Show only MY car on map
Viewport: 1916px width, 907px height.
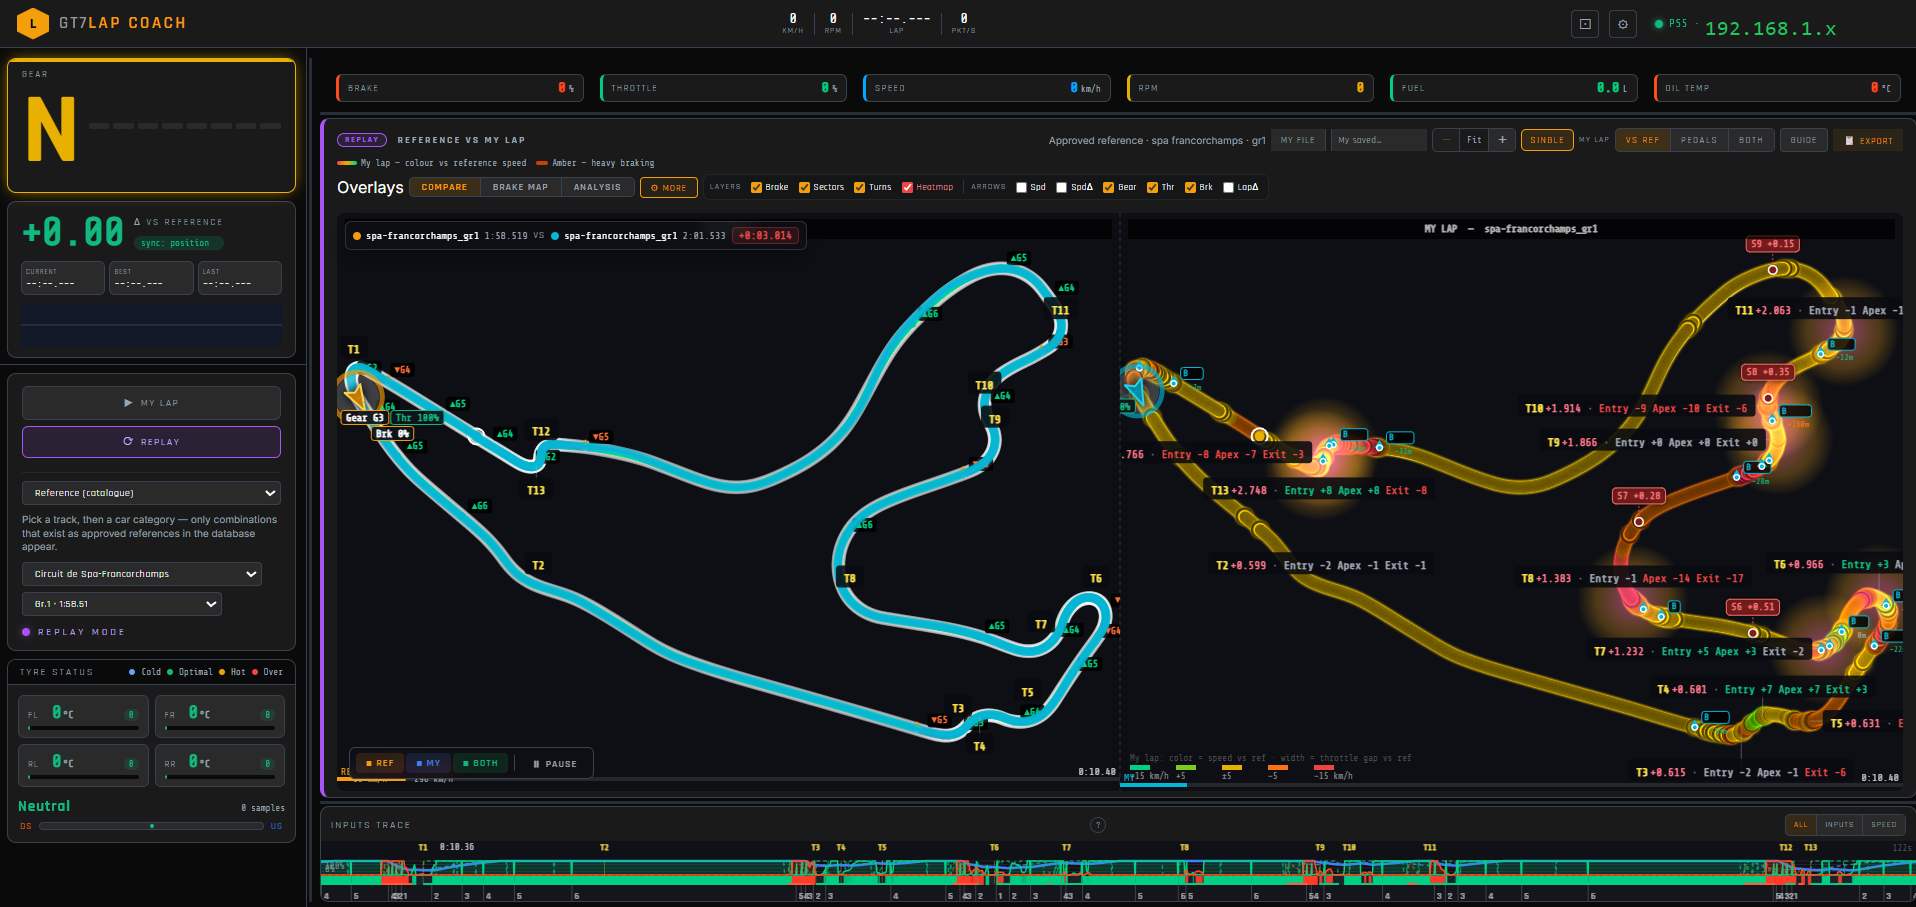[x=428, y=763]
